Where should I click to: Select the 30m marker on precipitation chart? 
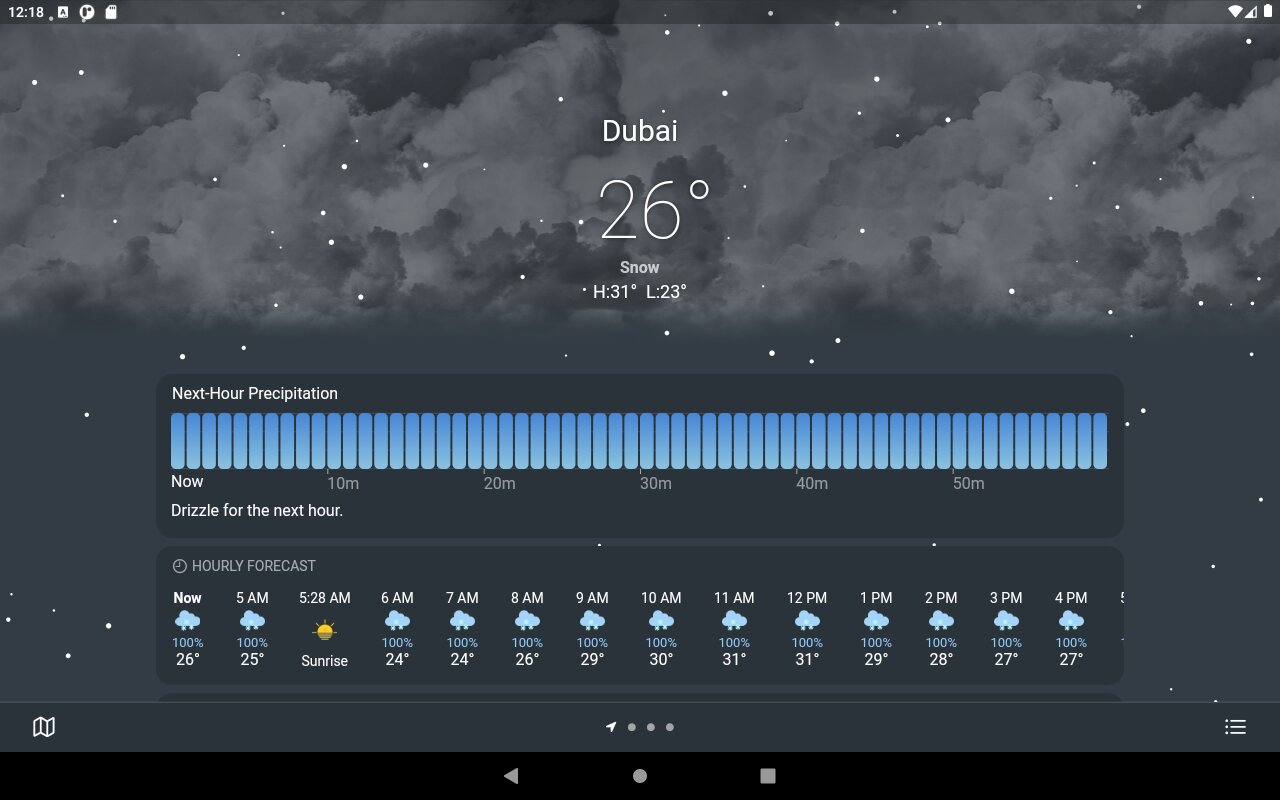pyautogui.click(x=655, y=484)
